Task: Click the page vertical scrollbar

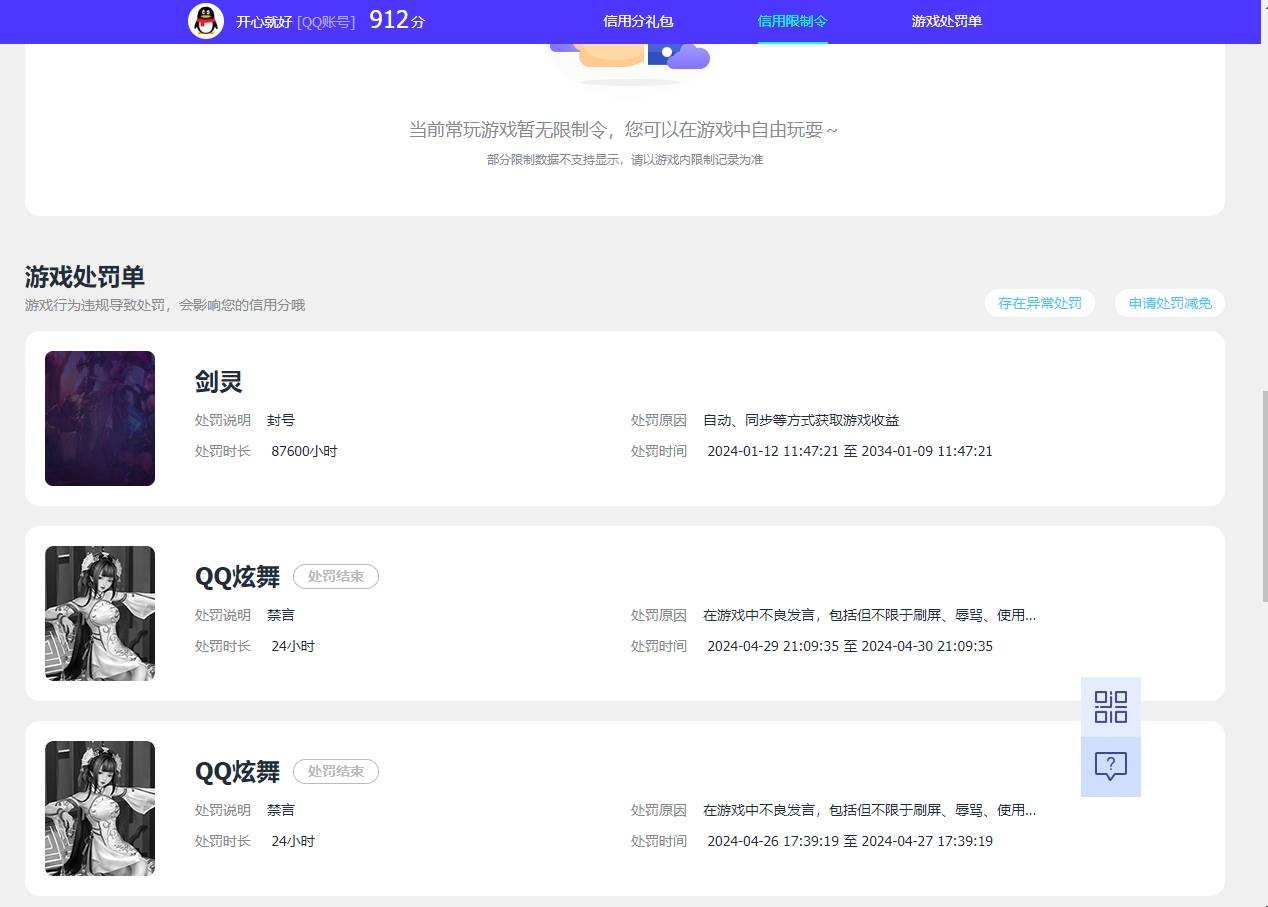Action: [1264, 495]
